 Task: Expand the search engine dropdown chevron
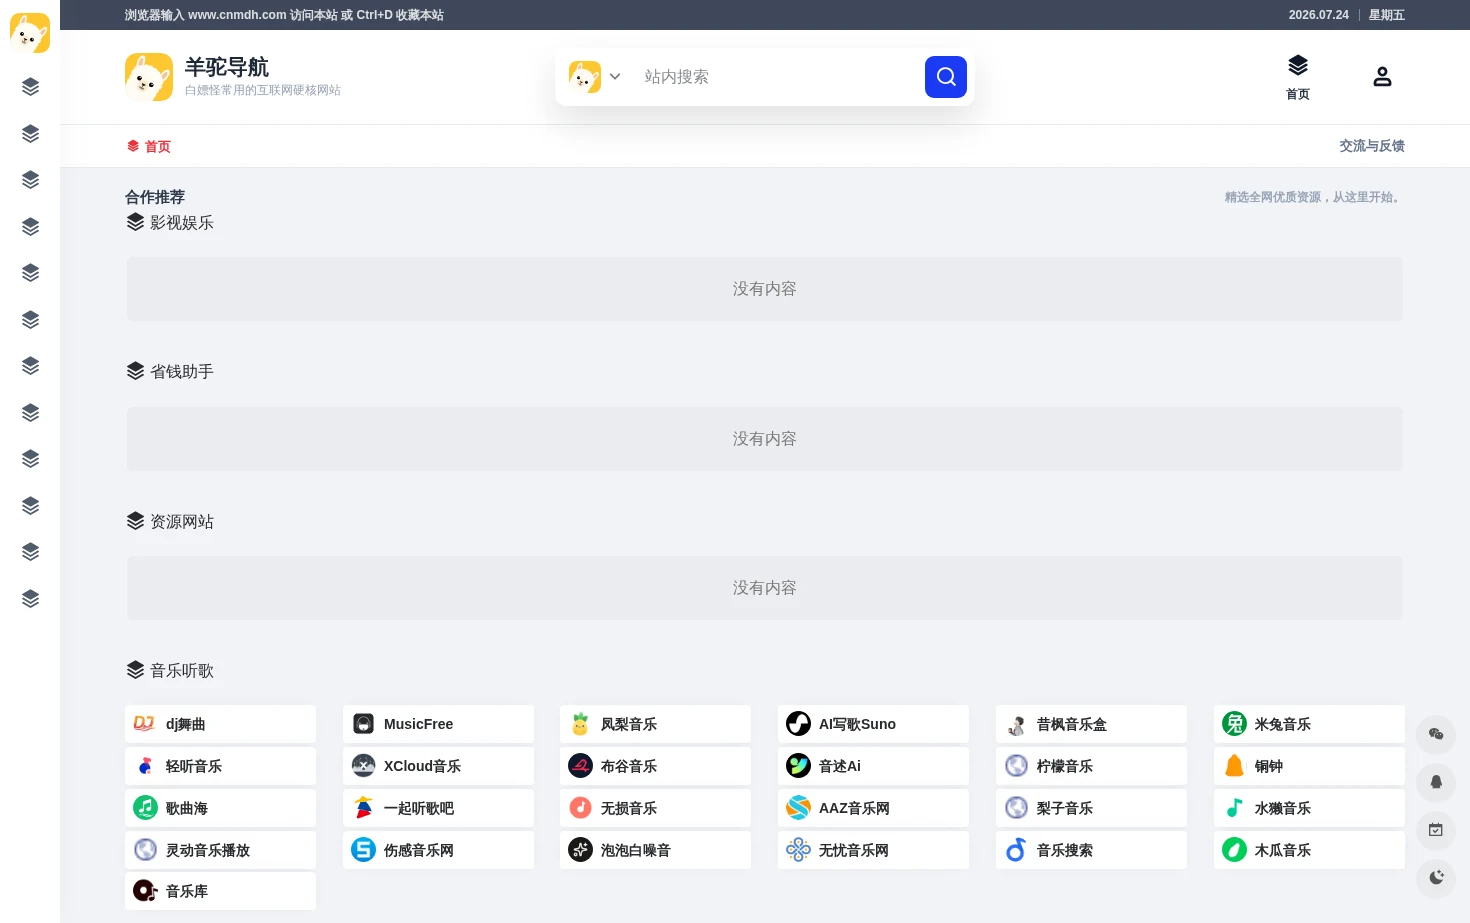(x=615, y=77)
